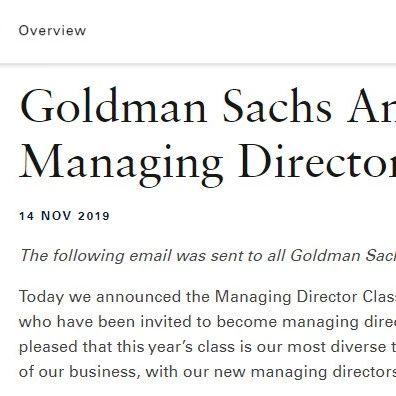
Task: Click the word "diverse" in the paragraph
Action: pyautogui.click(x=359, y=347)
